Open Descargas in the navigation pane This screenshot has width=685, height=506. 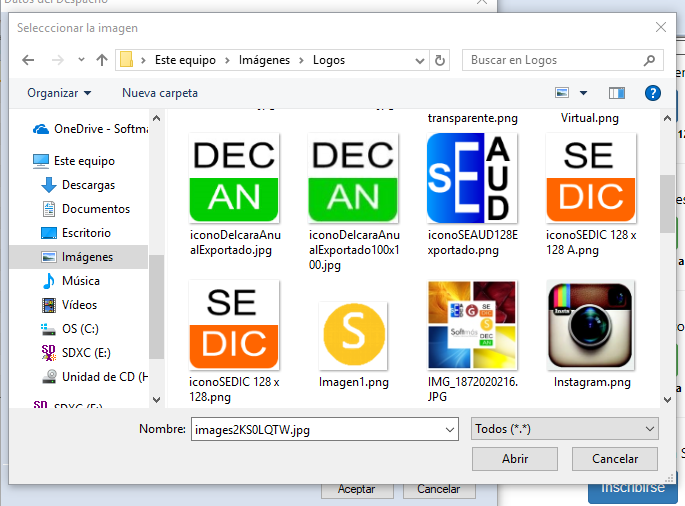88,185
